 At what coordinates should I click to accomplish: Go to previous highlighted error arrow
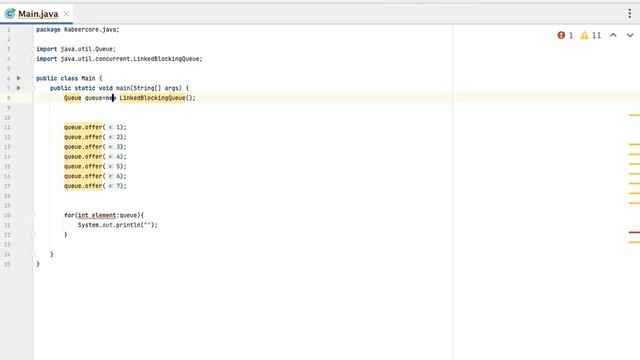pyautogui.click(x=613, y=36)
